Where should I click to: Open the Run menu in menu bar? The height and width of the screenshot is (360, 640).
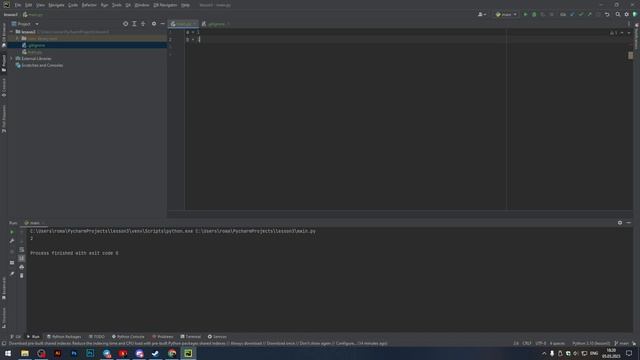tap(104, 5)
